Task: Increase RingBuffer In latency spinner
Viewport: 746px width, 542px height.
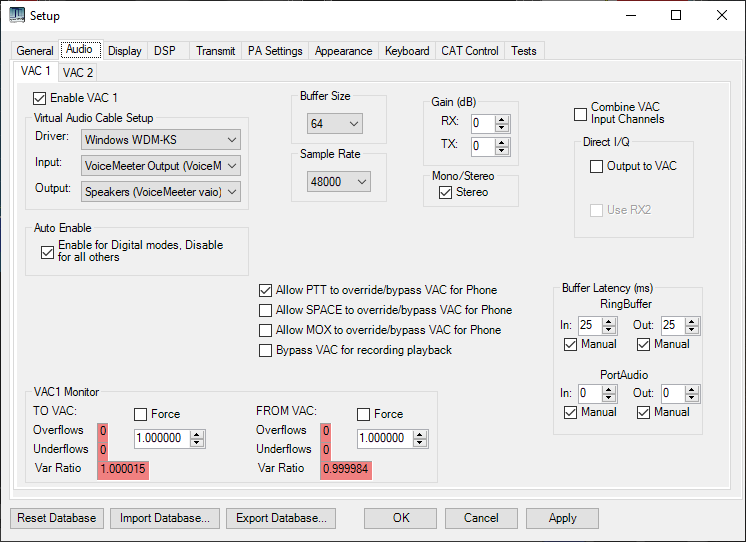Action: pos(609,322)
